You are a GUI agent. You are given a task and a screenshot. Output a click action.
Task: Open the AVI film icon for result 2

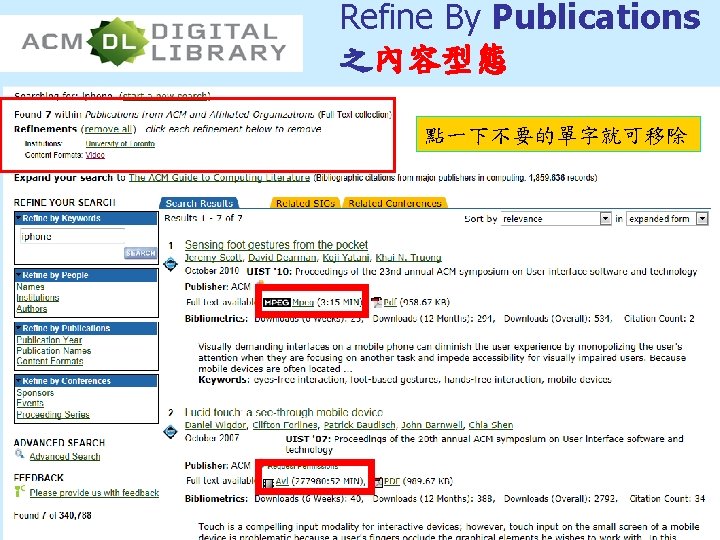click(268, 483)
